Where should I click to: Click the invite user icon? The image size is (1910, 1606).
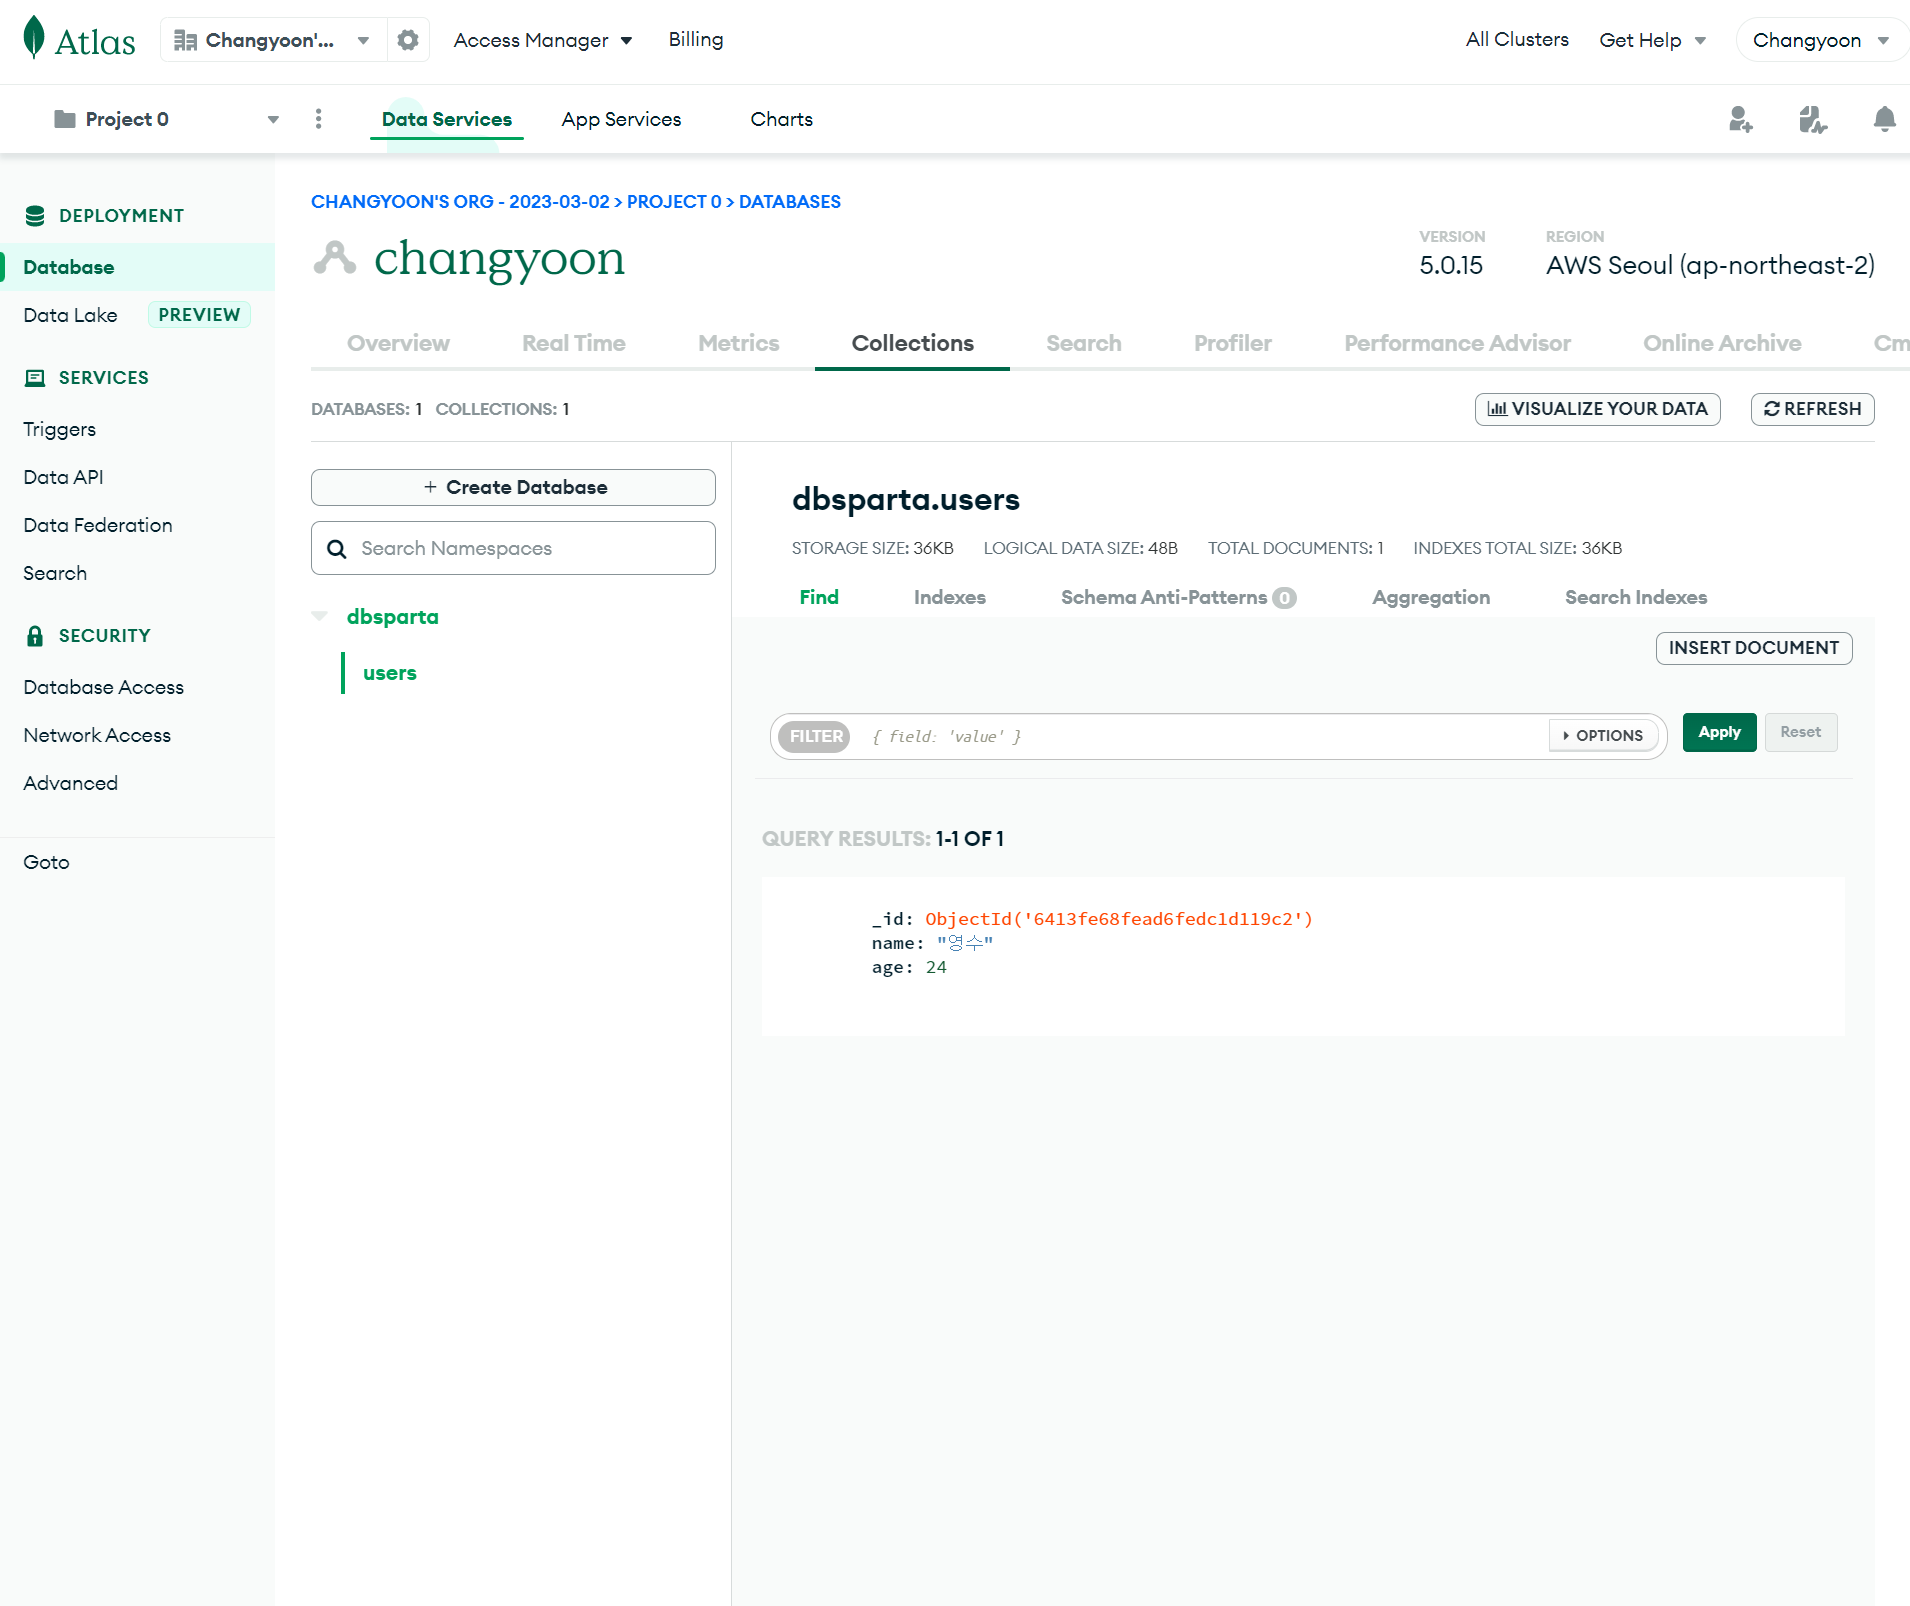point(1741,120)
